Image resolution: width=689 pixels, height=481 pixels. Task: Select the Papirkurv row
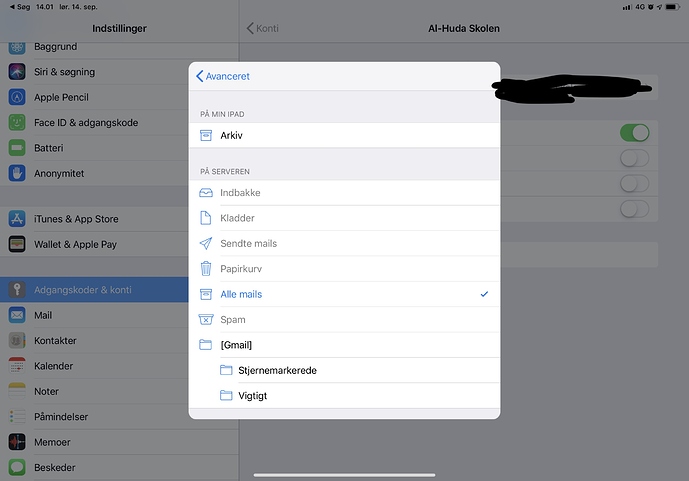pyautogui.click(x=344, y=269)
